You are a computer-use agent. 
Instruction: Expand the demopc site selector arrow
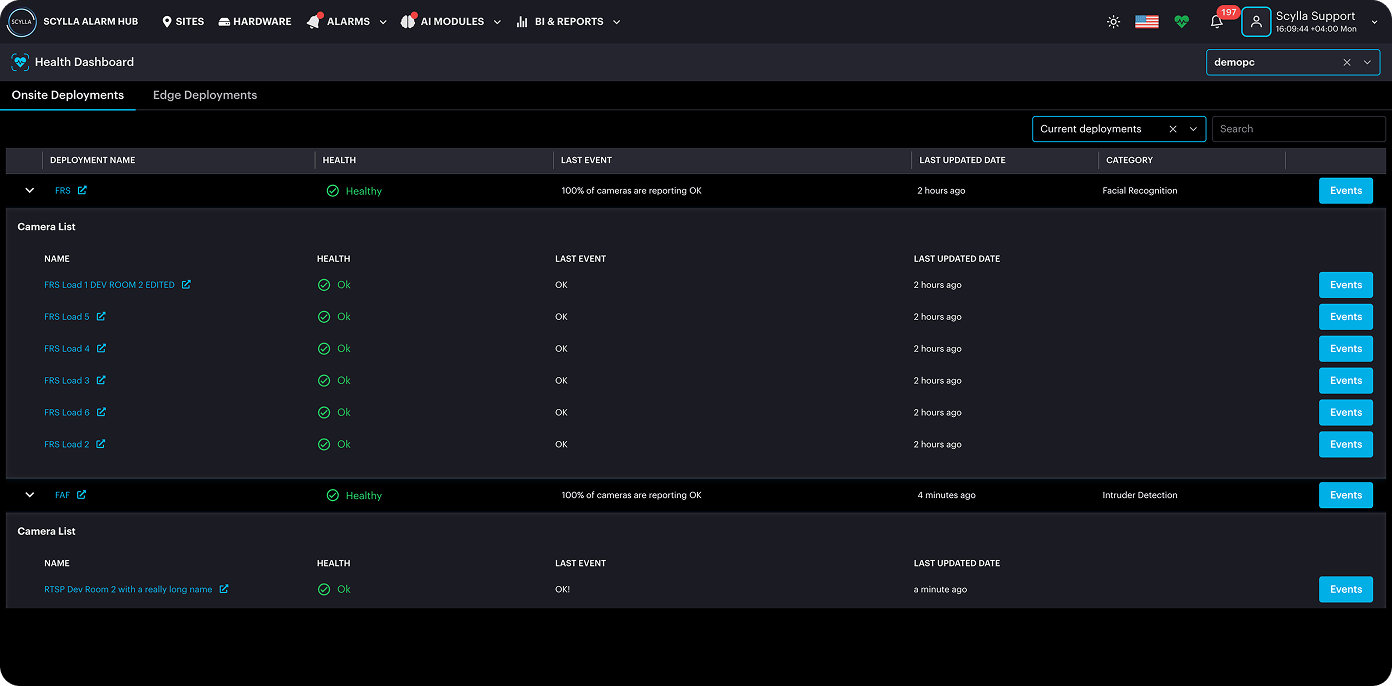point(1367,62)
